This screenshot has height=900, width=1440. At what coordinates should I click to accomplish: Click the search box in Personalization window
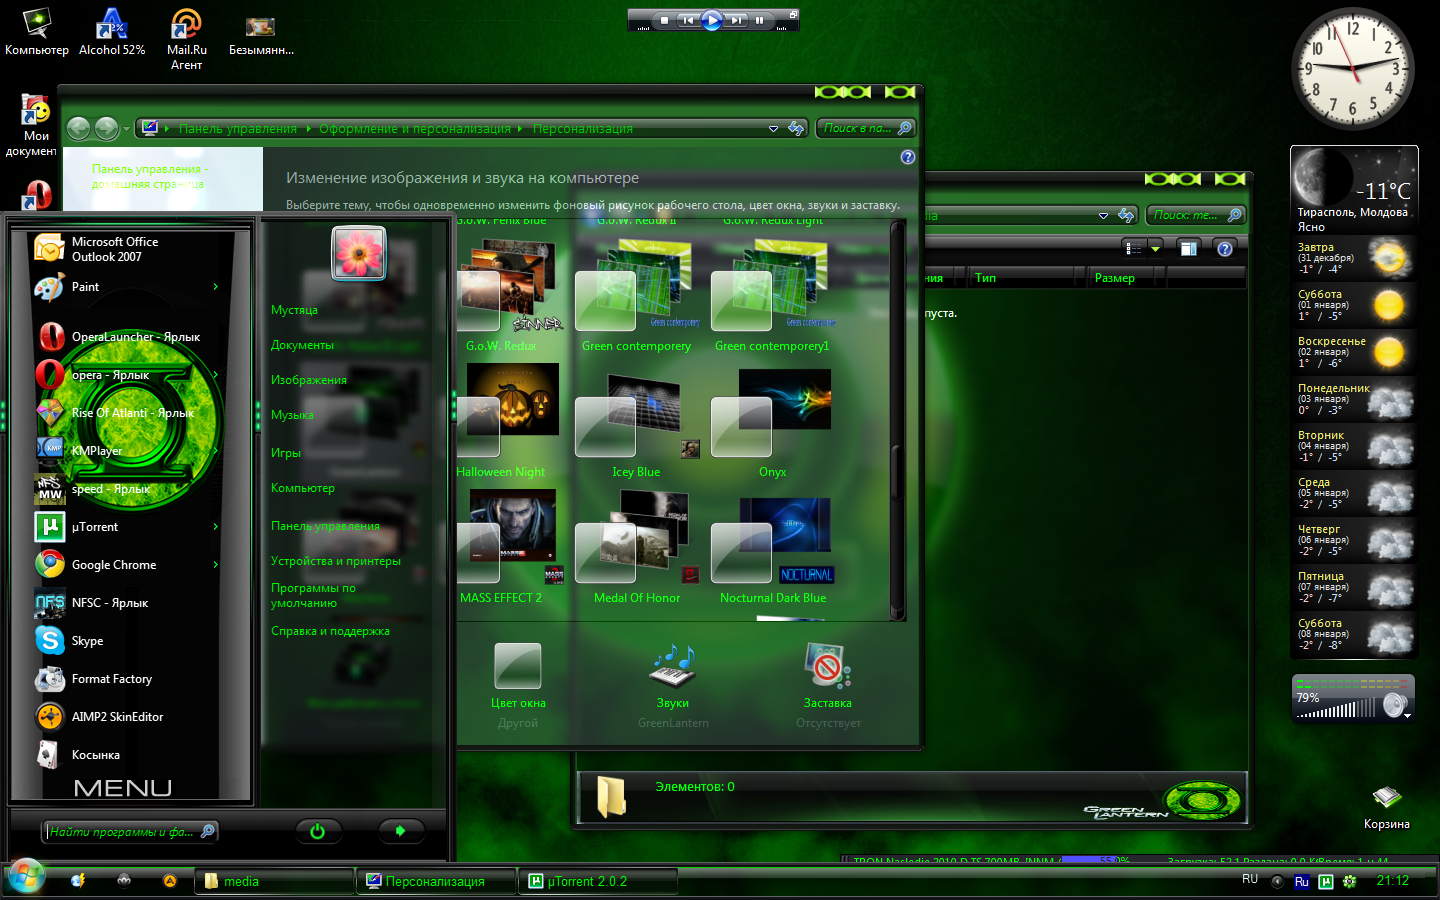click(x=866, y=128)
